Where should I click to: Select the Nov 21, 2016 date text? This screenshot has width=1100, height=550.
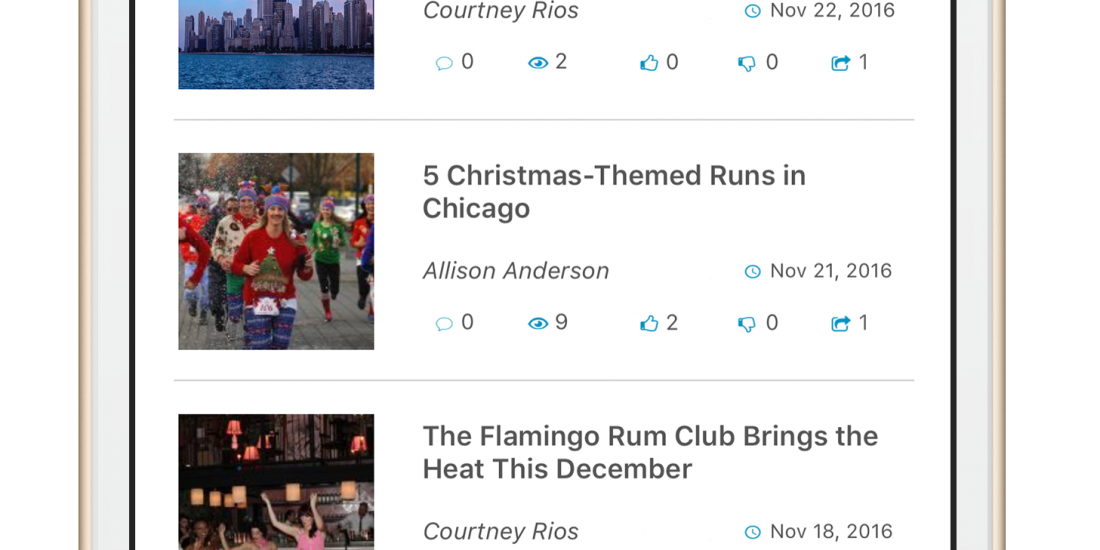point(831,271)
